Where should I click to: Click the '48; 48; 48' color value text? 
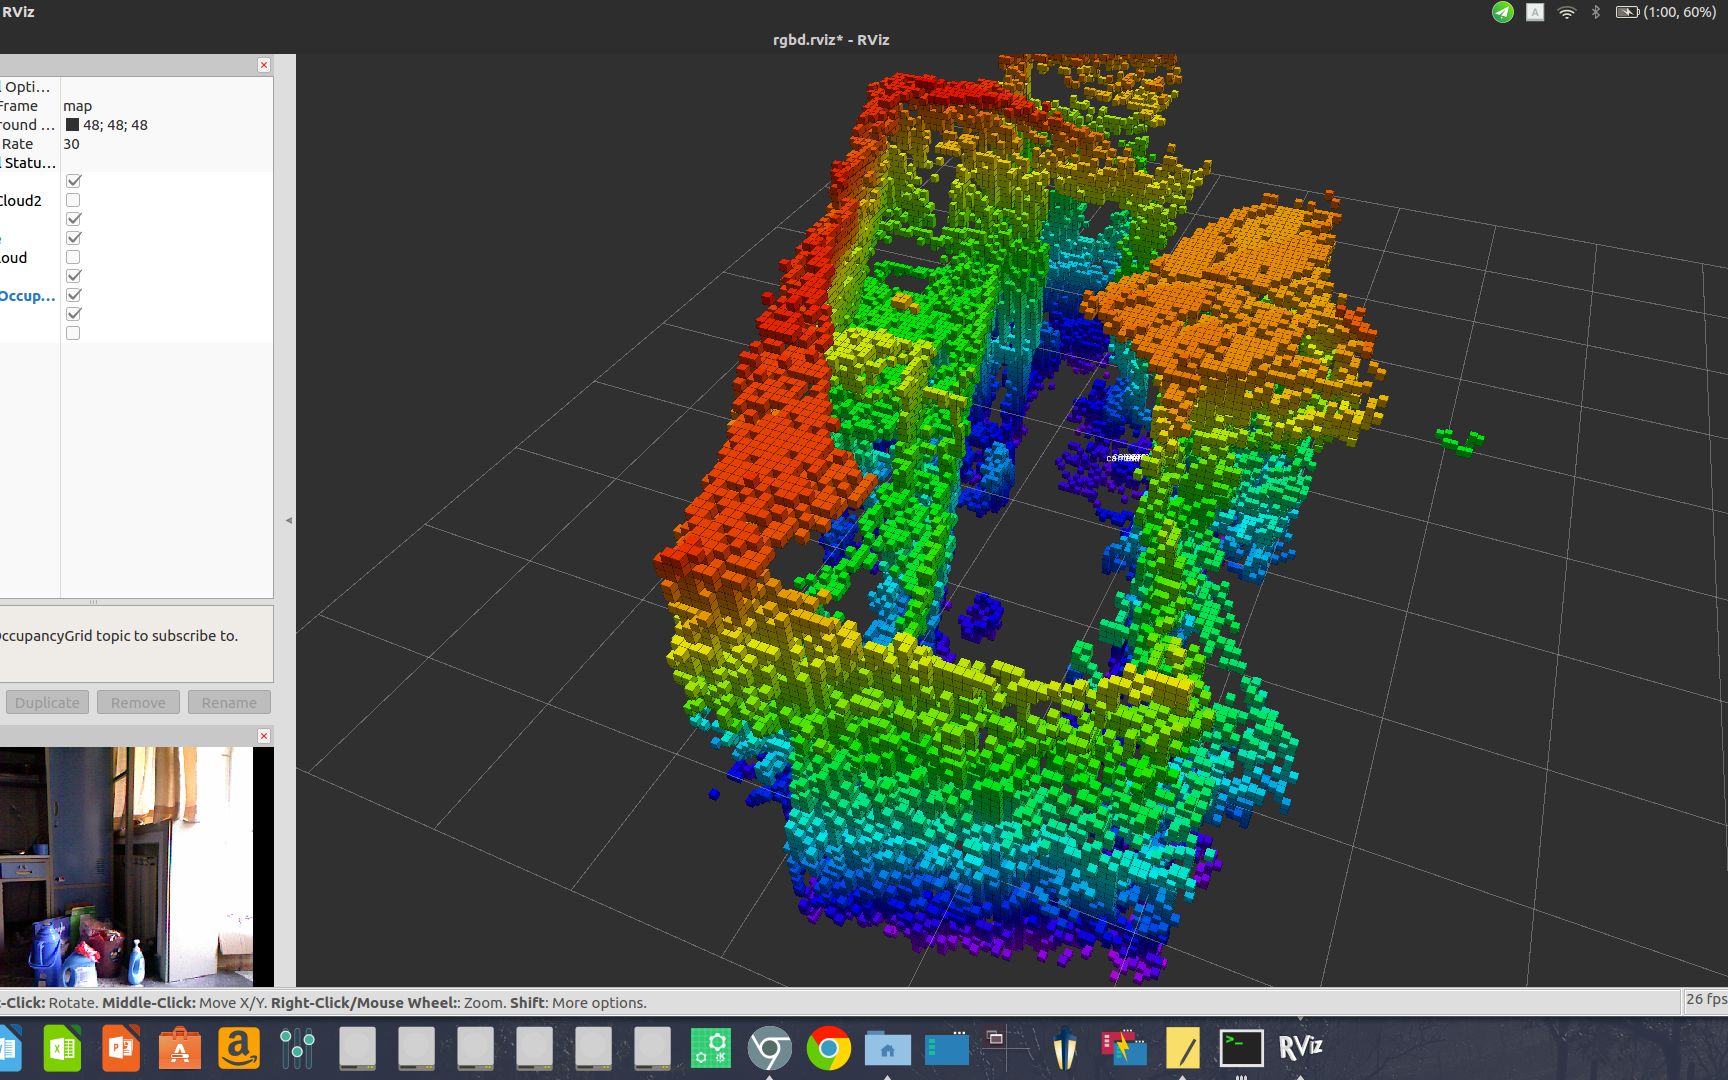[x=115, y=125]
